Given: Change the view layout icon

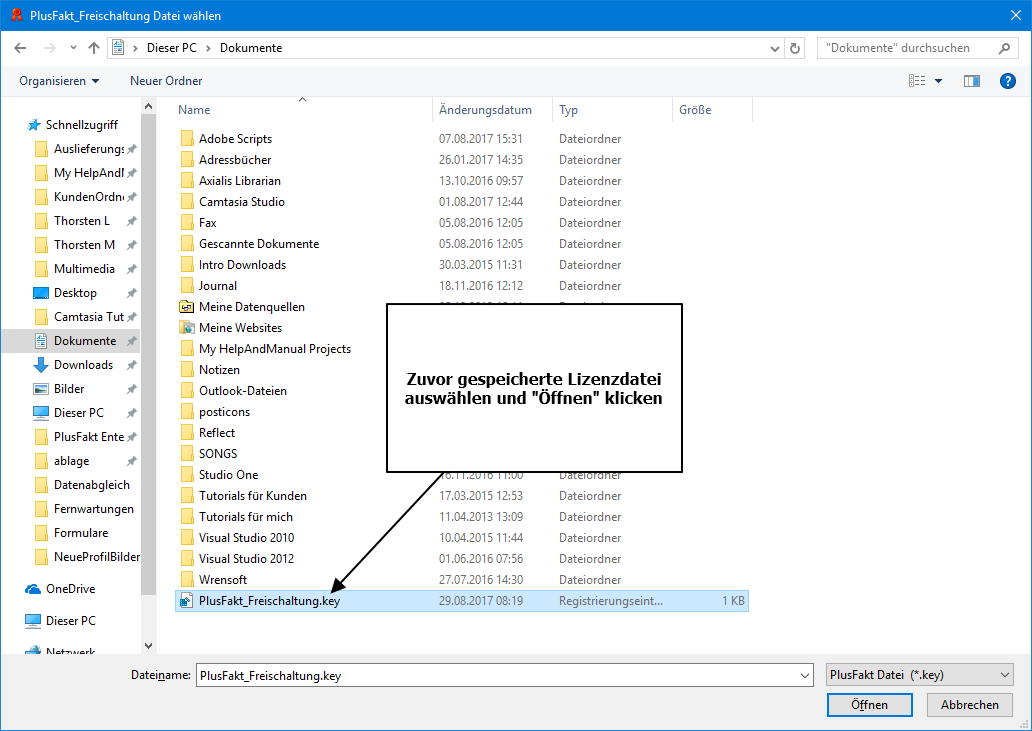Looking at the screenshot, I should coord(917,81).
